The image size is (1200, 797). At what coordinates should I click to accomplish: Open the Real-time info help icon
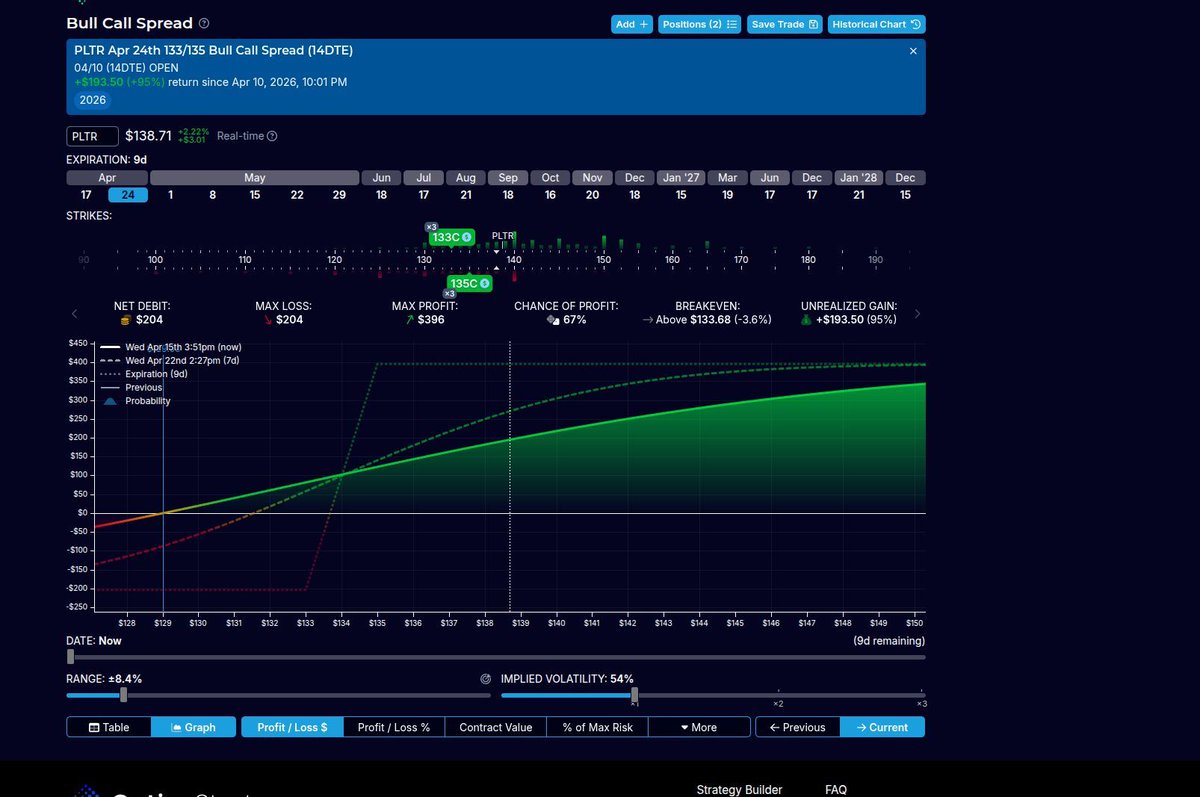tap(272, 136)
